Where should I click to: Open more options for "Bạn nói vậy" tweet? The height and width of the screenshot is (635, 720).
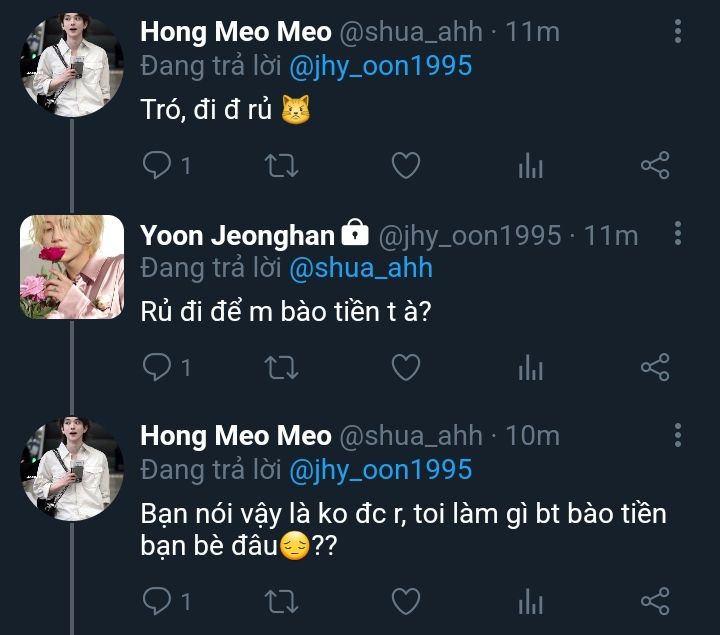pyautogui.click(x=678, y=435)
